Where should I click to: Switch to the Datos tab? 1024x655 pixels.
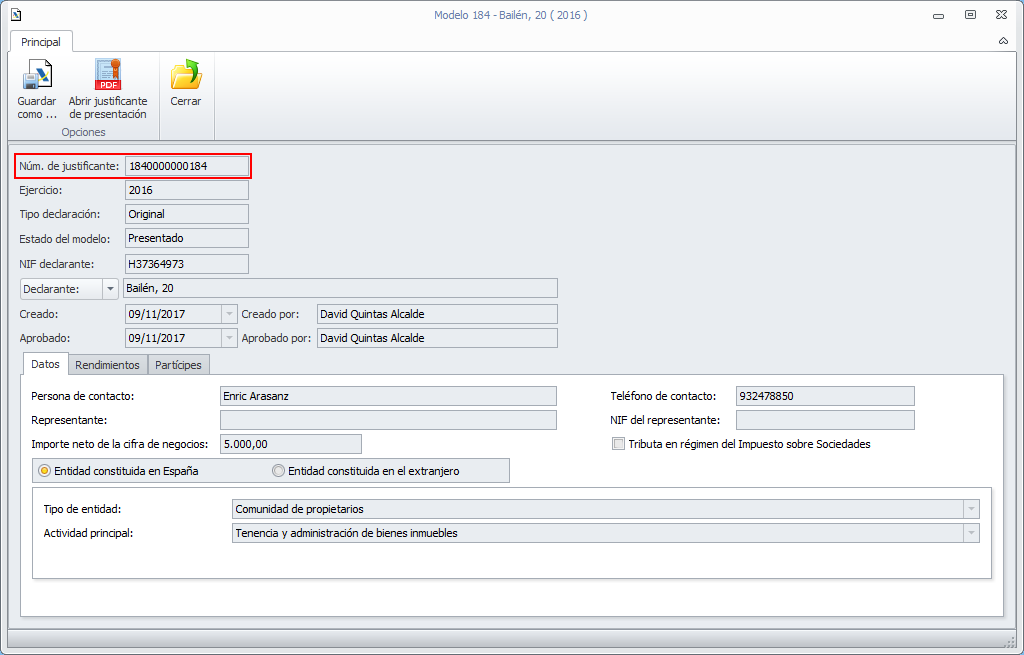(x=45, y=364)
